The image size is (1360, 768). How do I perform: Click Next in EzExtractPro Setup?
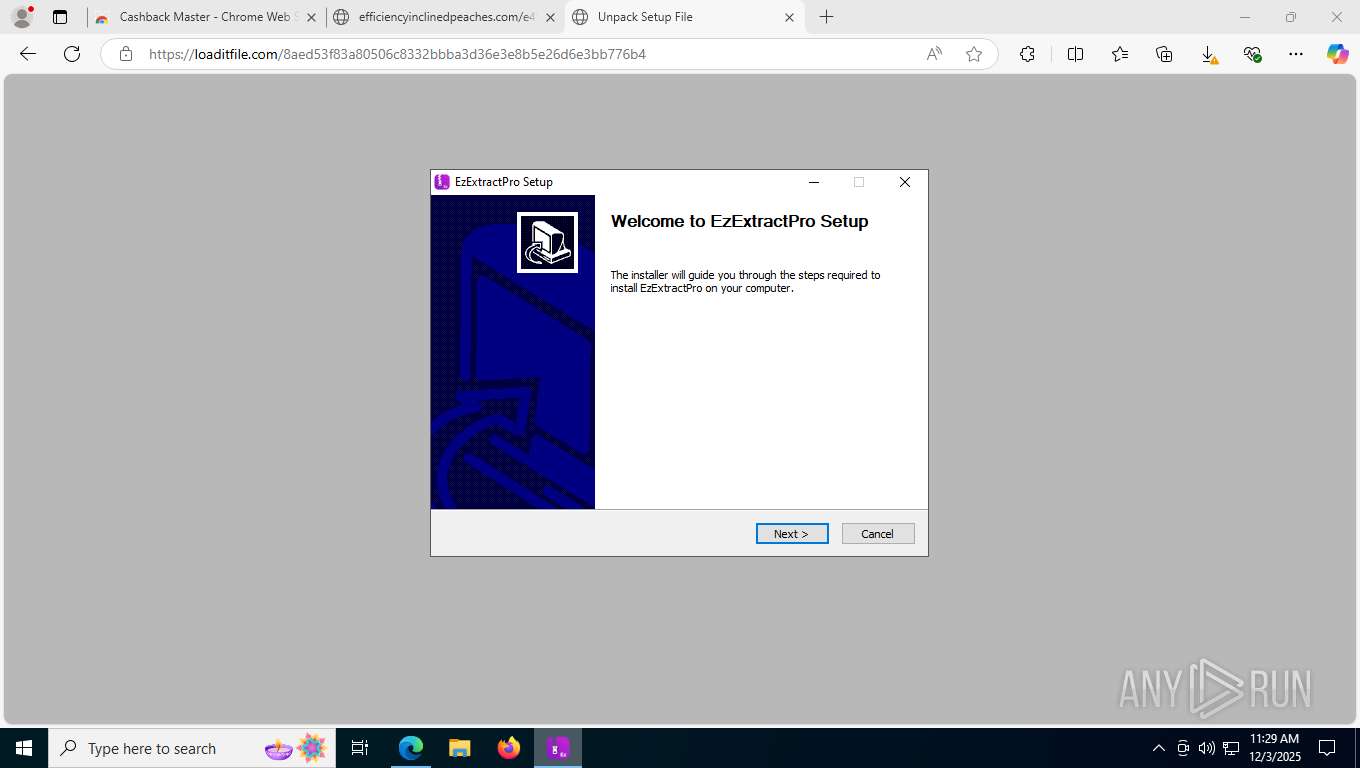[x=792, y=534]
